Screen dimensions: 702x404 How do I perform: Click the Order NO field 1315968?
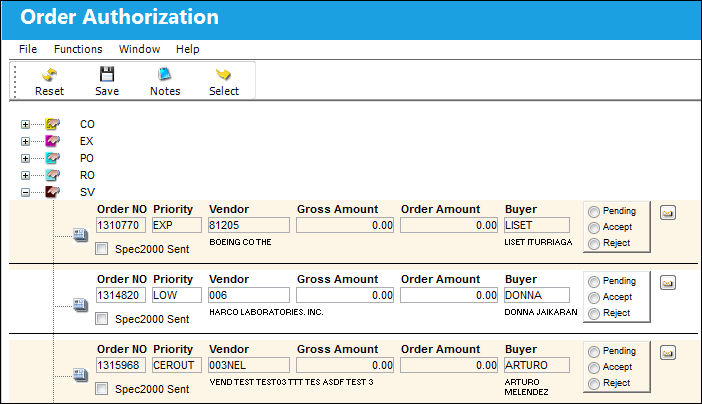(121, 365)
